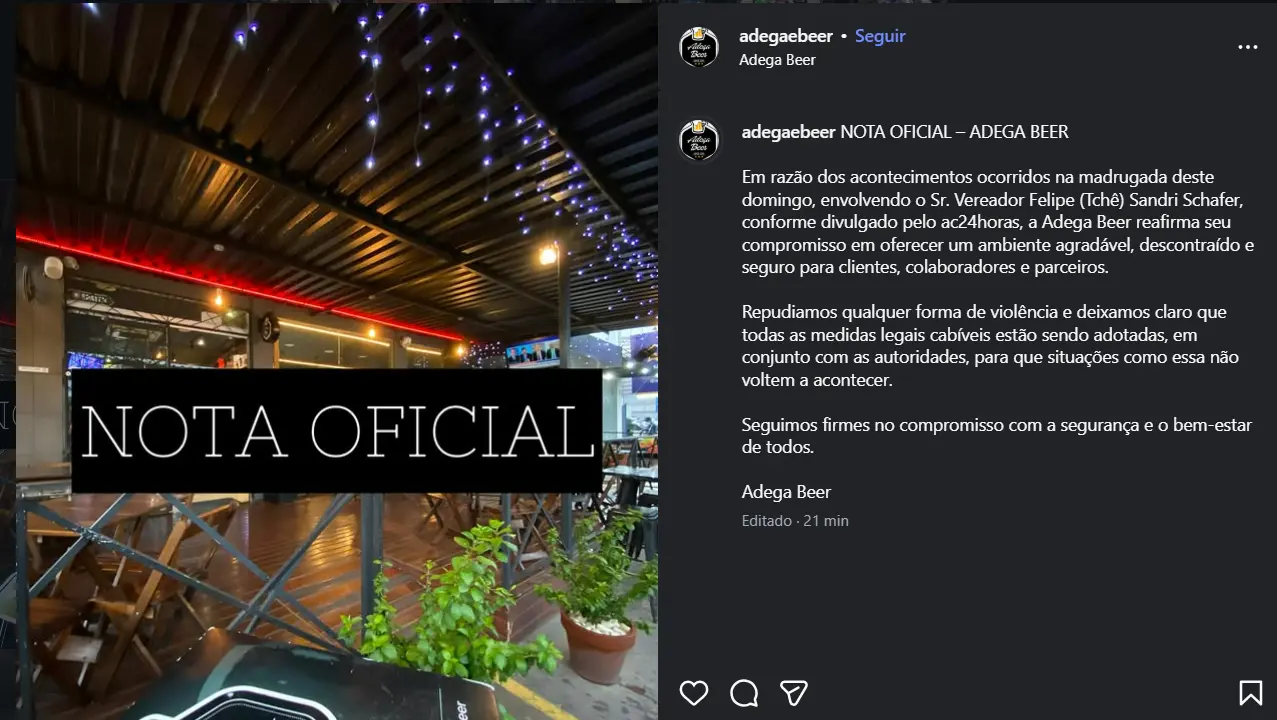
Task: Select the NOTA OFICIAL banner on the photo
Action: (x=337, y=431)
